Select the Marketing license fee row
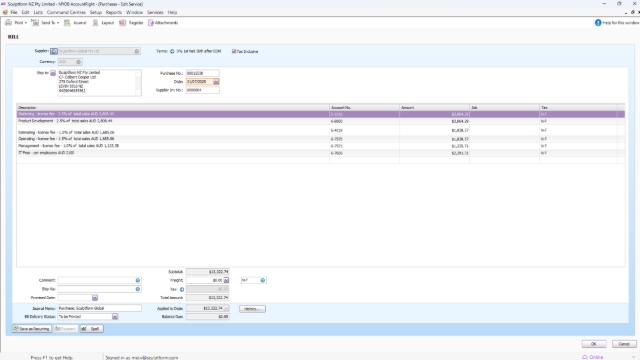Image resolution: width=640 pixels, height=360 pixels. coord(320,114)
